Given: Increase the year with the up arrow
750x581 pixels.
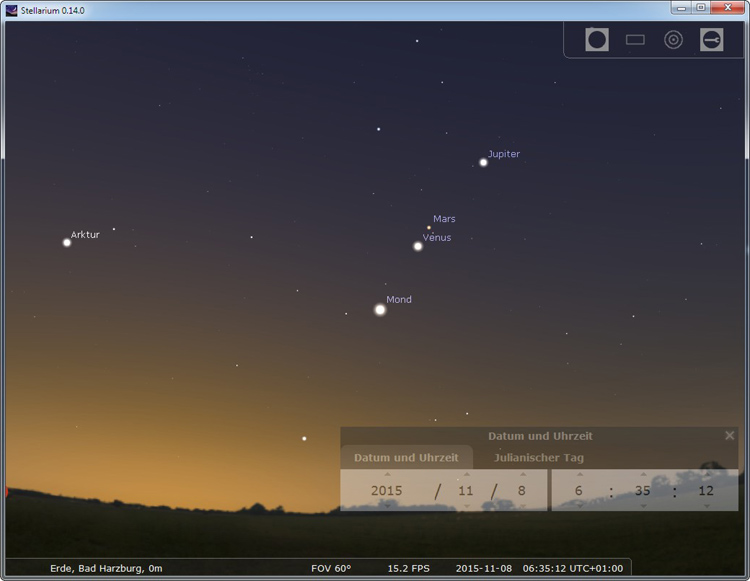Looking at the screenshot, I should tap(387, 474).
